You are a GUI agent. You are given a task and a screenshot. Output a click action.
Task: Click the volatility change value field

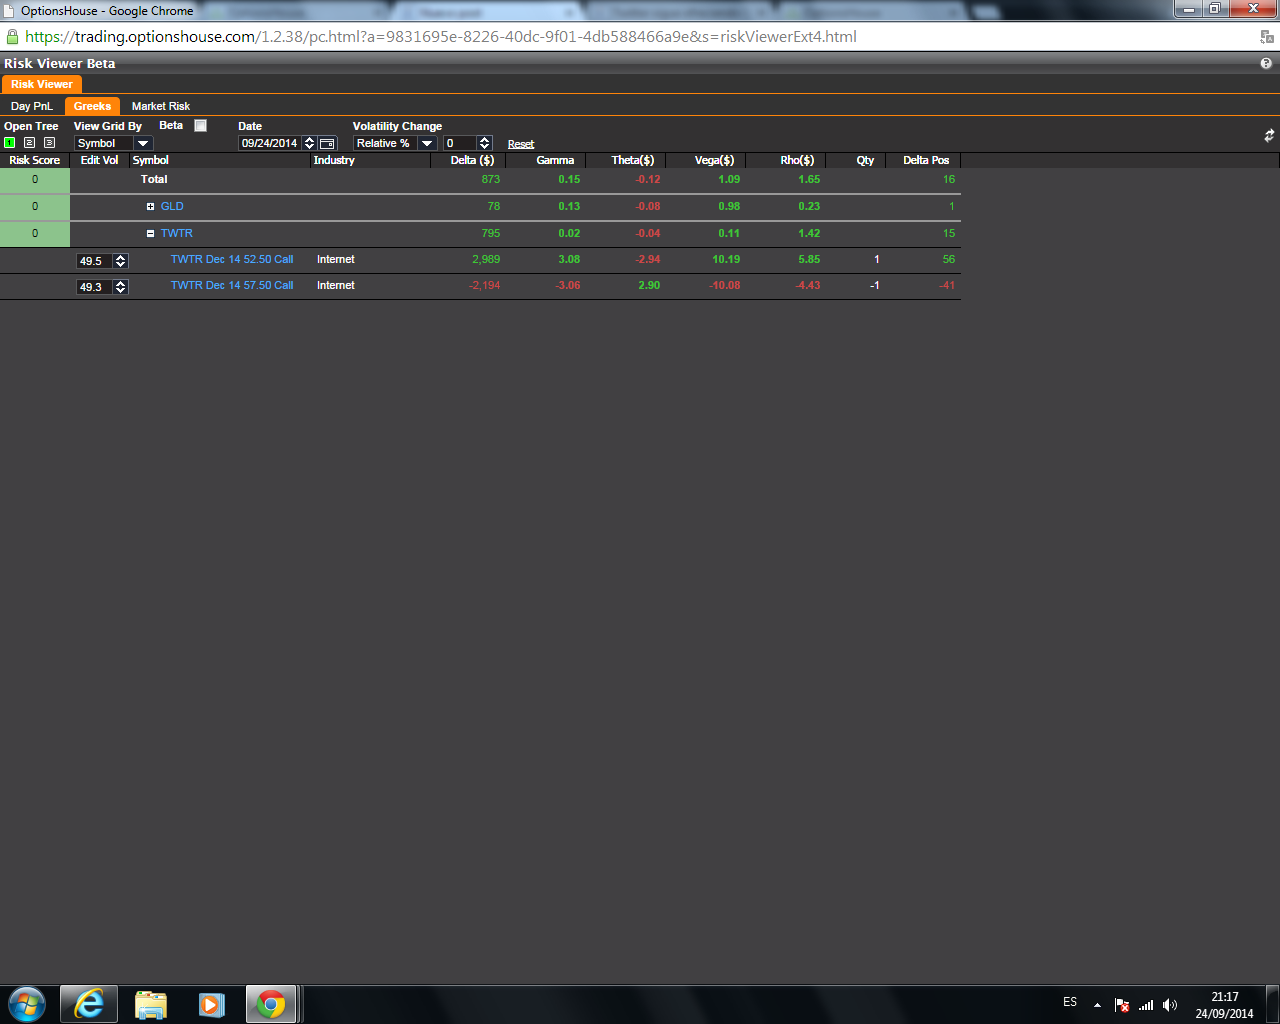(461, 143)
